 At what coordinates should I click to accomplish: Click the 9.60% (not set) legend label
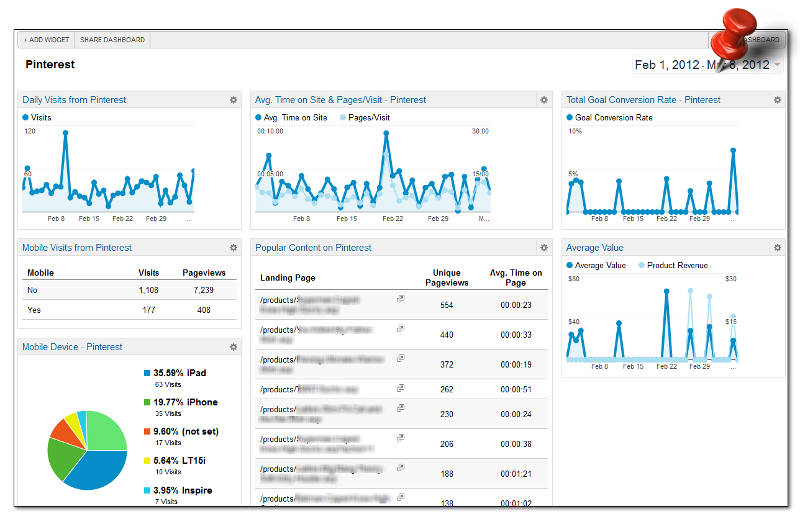[x=186, y=432]
